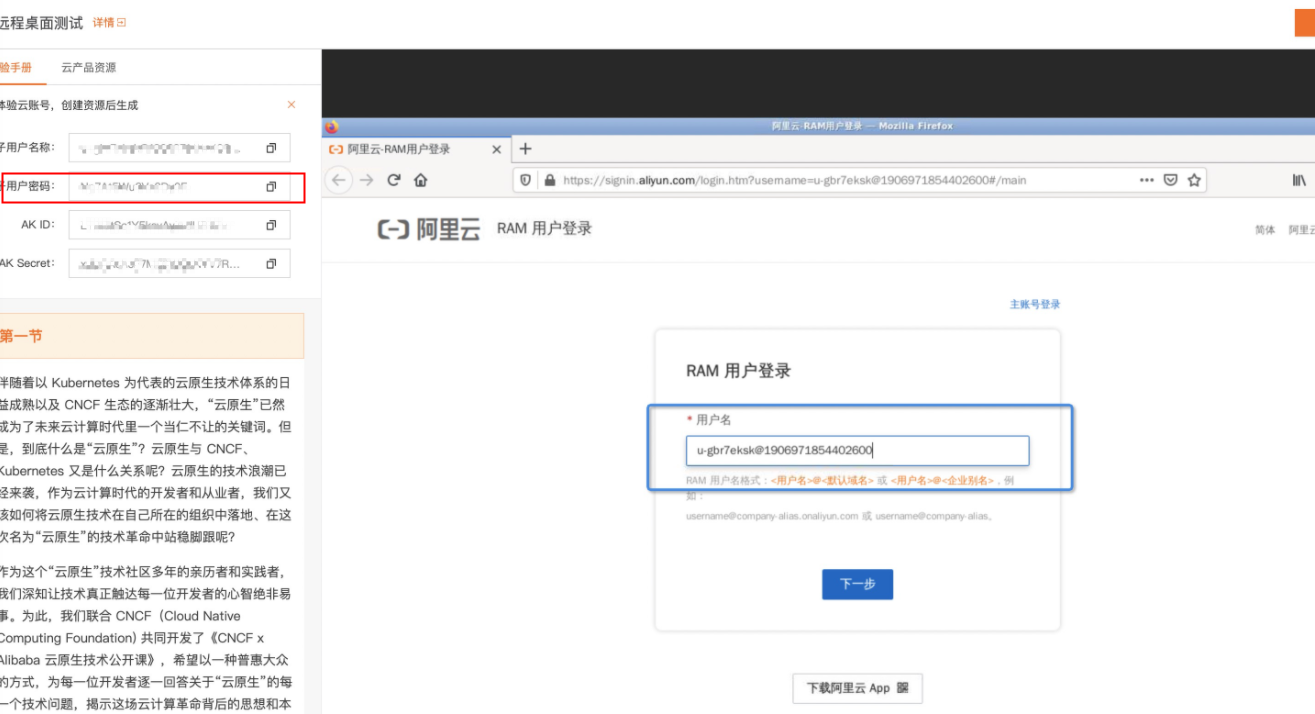Click the RAM 用户登录 form heading

pyautogui.click(x=738, y=371)
